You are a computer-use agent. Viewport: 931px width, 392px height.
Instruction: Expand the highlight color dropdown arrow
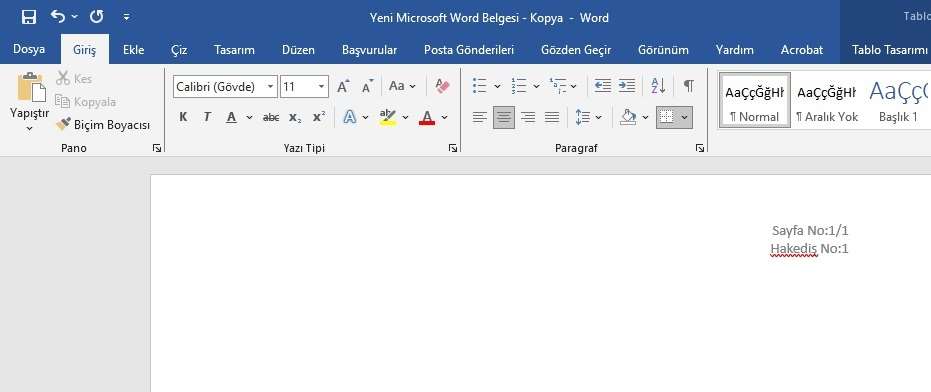(x=406, y=118)
